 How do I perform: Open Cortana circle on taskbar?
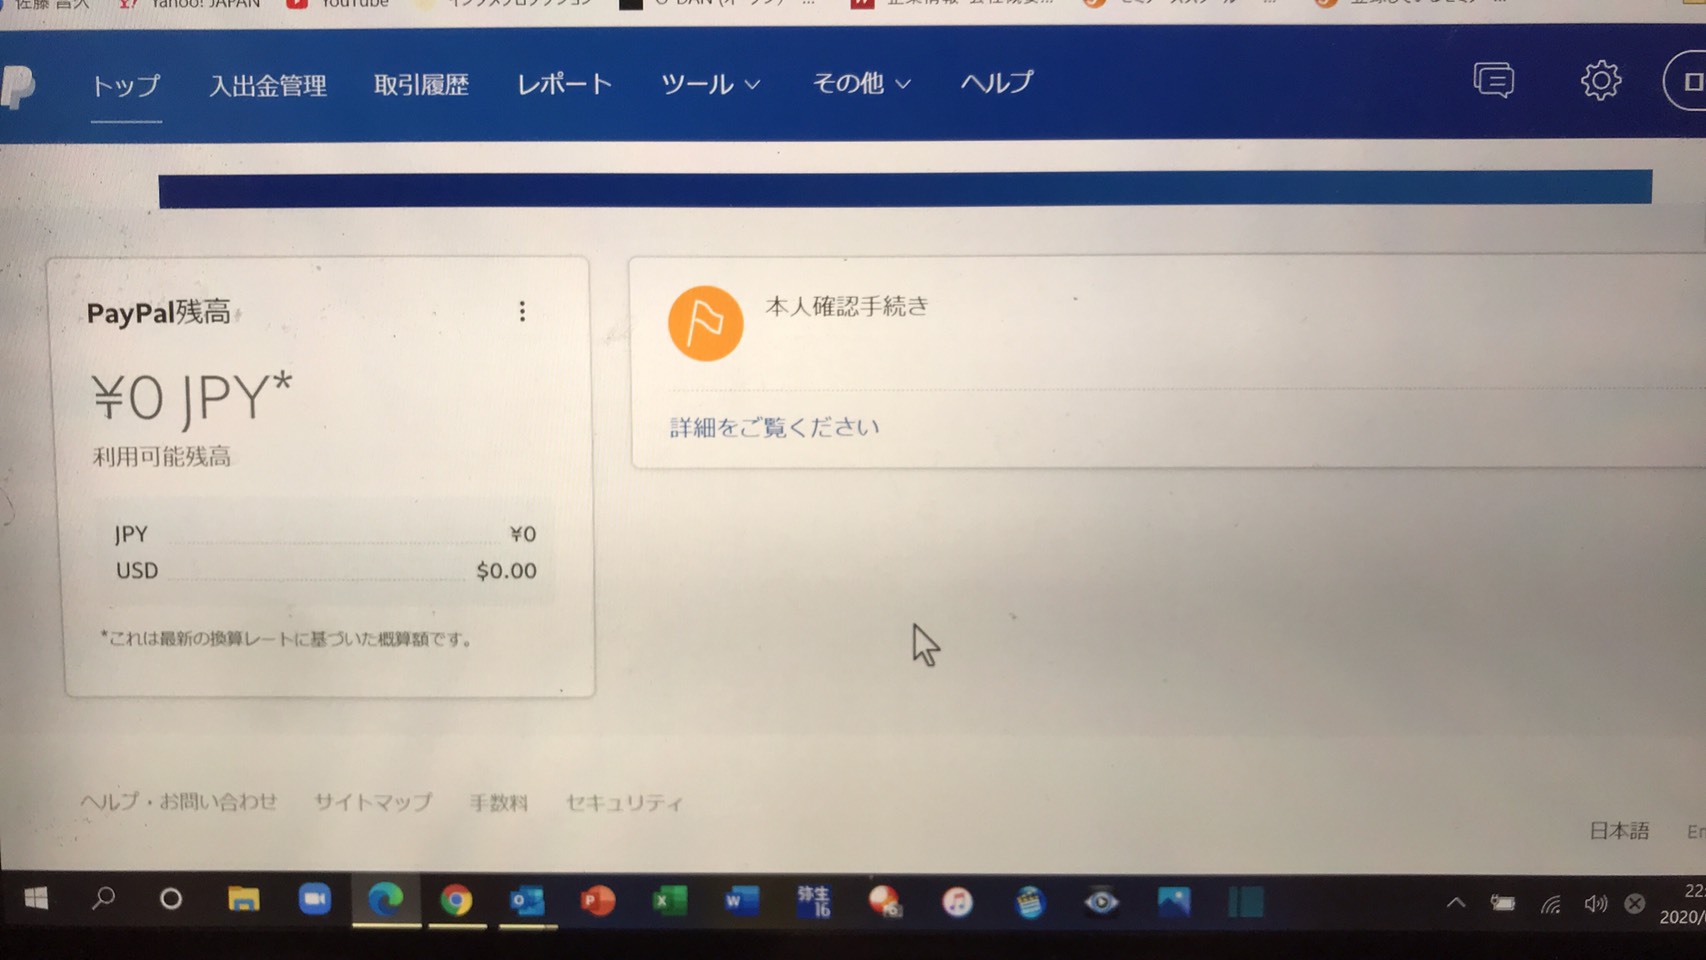(171, 899)
